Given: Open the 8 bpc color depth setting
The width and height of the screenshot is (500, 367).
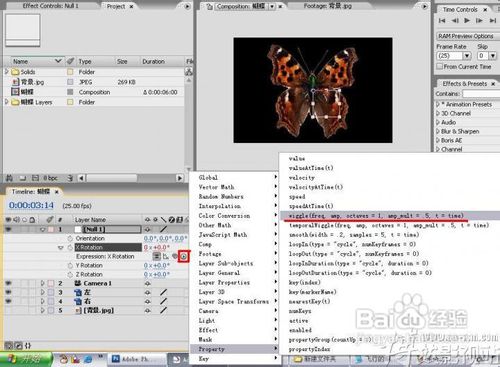Looking at the screenshot, I should click(x=50, y=178).
